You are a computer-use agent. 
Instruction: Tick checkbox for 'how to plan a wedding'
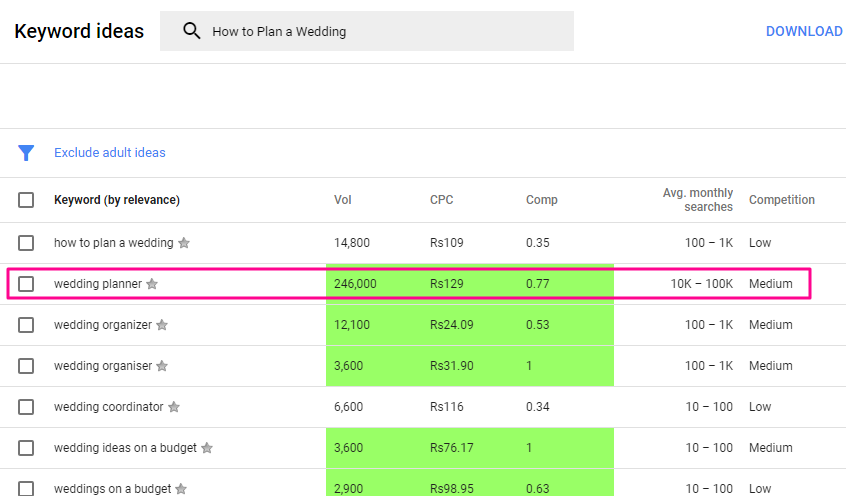click(x=26, y=243)
